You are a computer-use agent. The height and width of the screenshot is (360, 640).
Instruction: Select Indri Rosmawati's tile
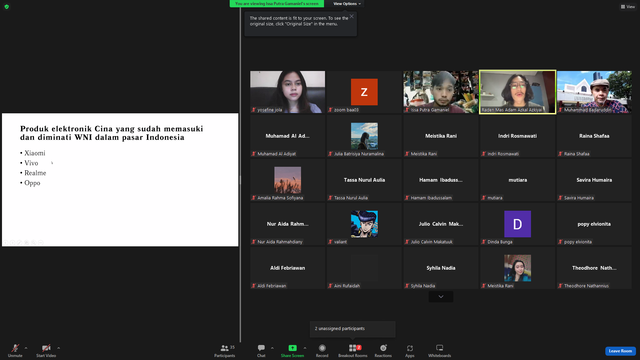coord(518,136)
